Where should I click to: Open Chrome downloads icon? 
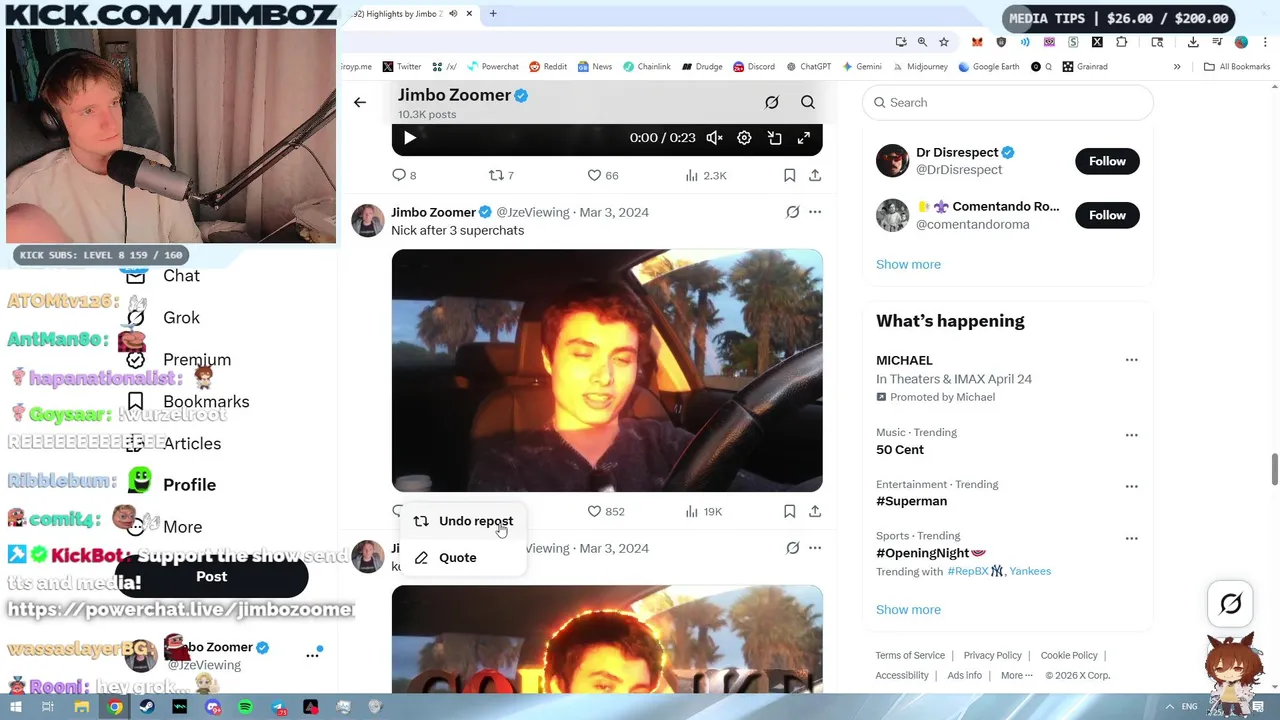[1193, 42]
